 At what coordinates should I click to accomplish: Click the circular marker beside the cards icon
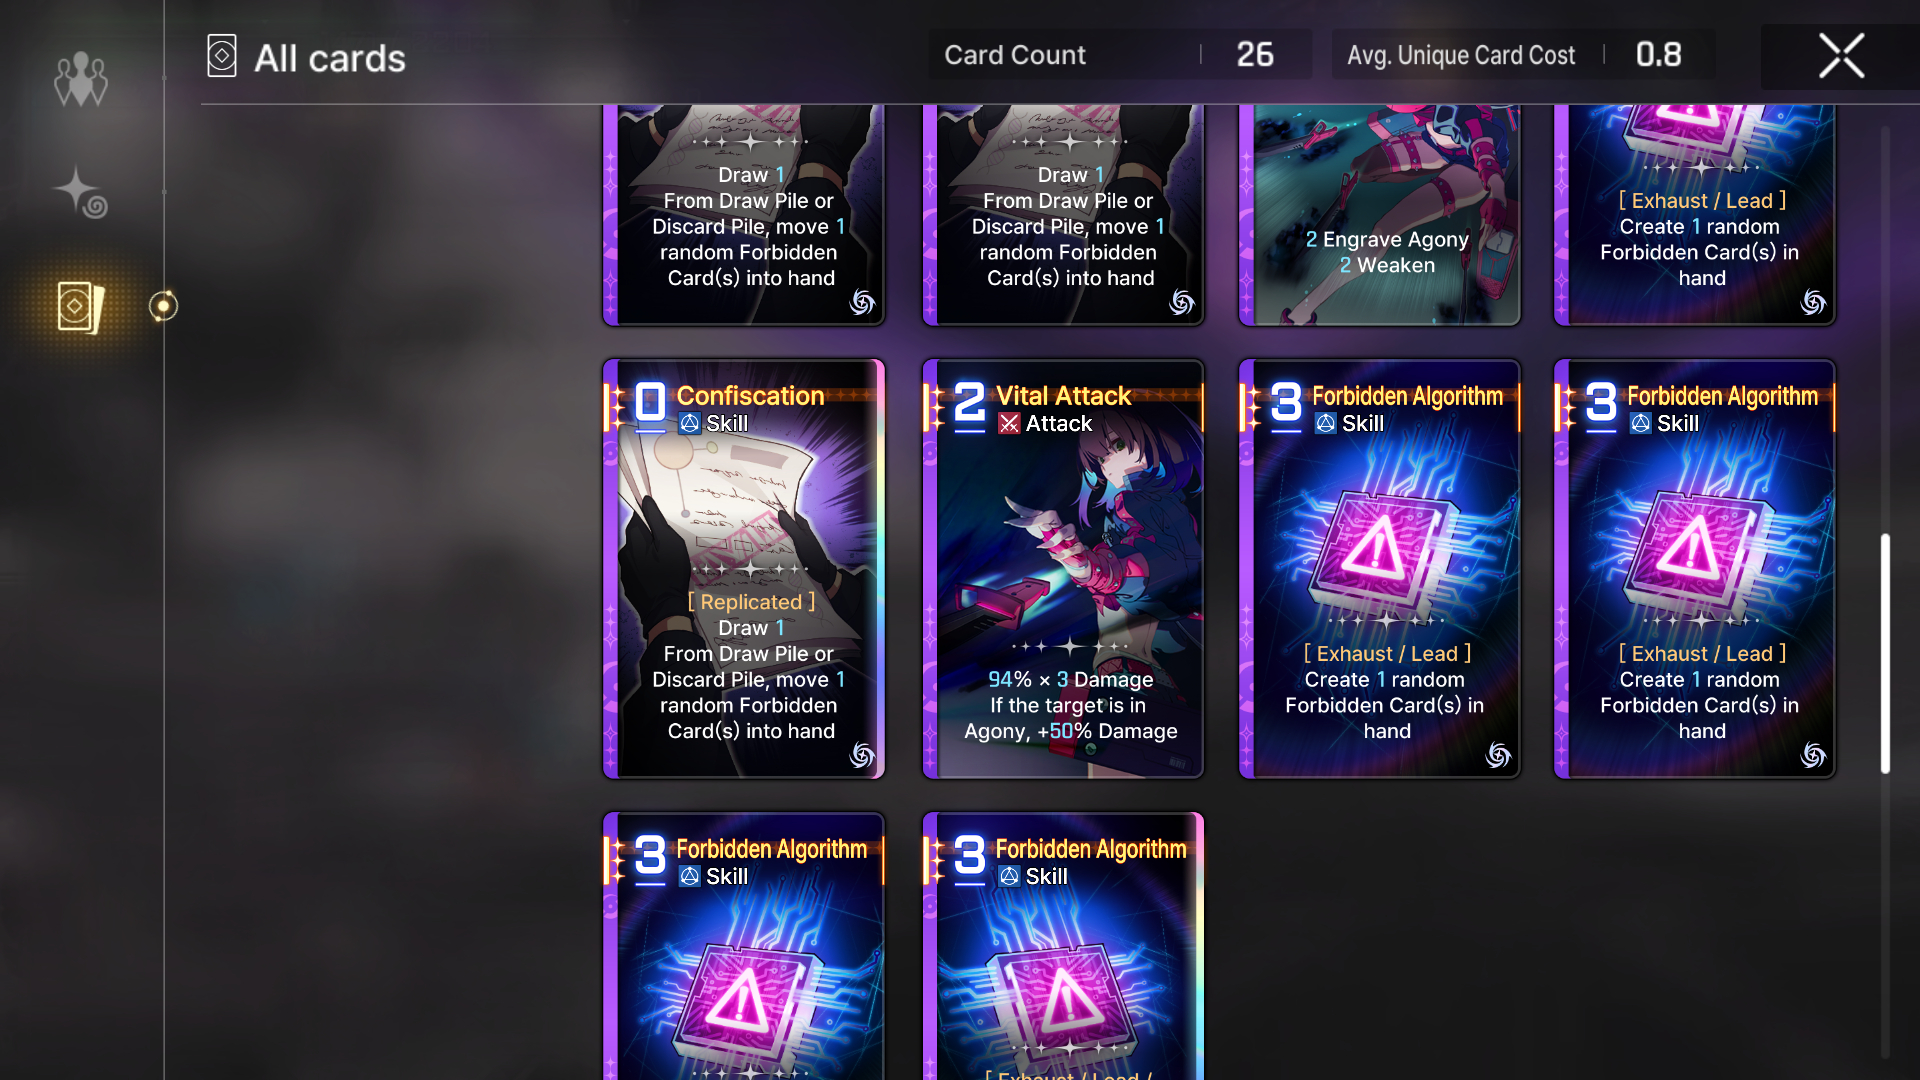(x=163, y=306)
